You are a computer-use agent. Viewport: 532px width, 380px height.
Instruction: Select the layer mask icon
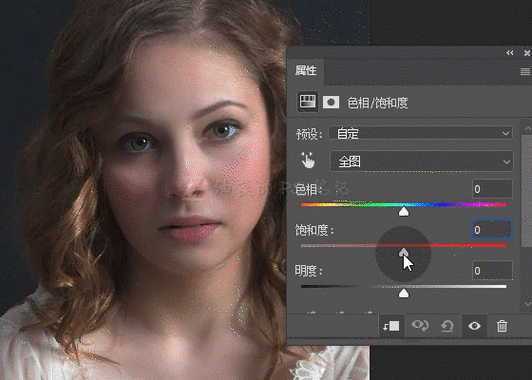[331, 102]
